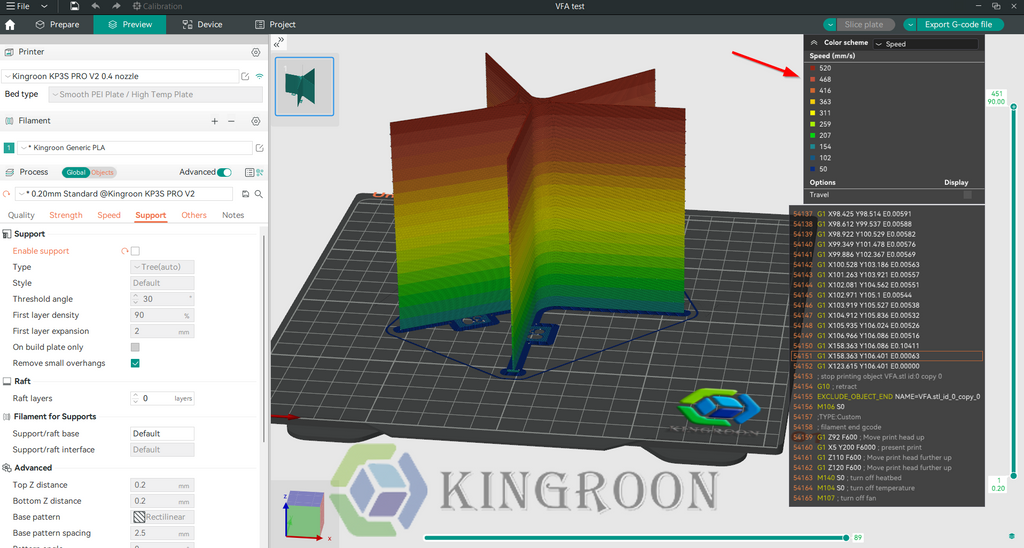1024x548 pixels.
Task: Reset process preset with orange arrow icon
Action: click(7, 194)
